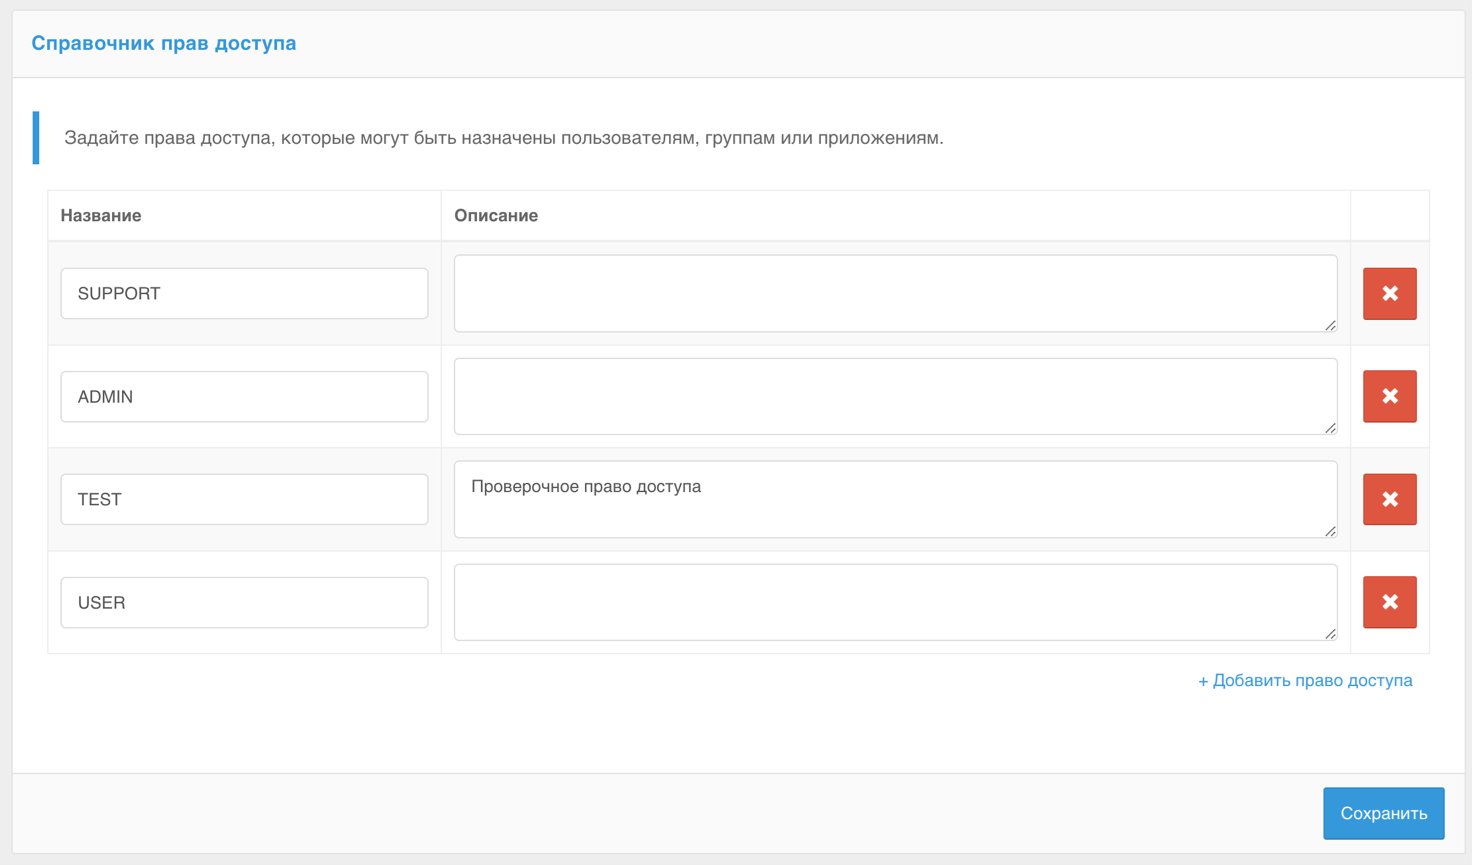This screenshot has width=1472, height=865.
Task: Select the TEST name text box
Action: click(x=244, y=499)
